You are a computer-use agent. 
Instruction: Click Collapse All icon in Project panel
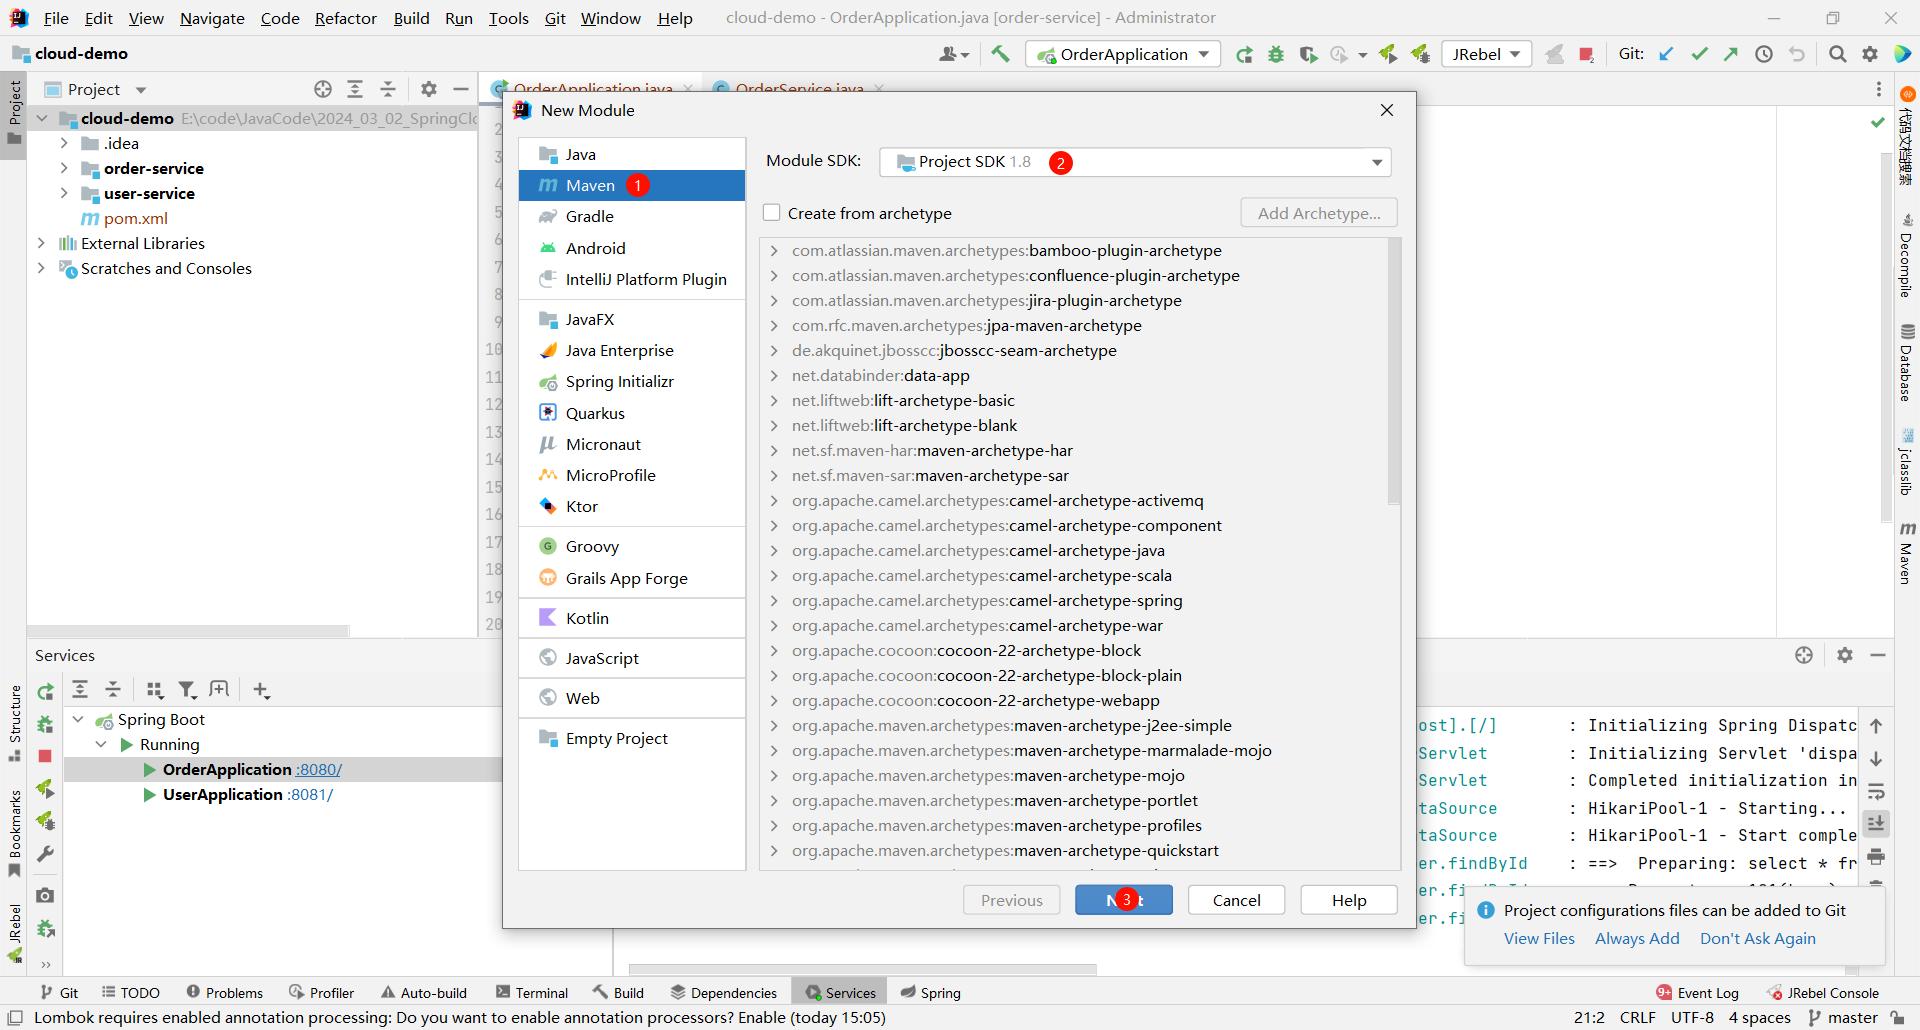click(388, 89)
